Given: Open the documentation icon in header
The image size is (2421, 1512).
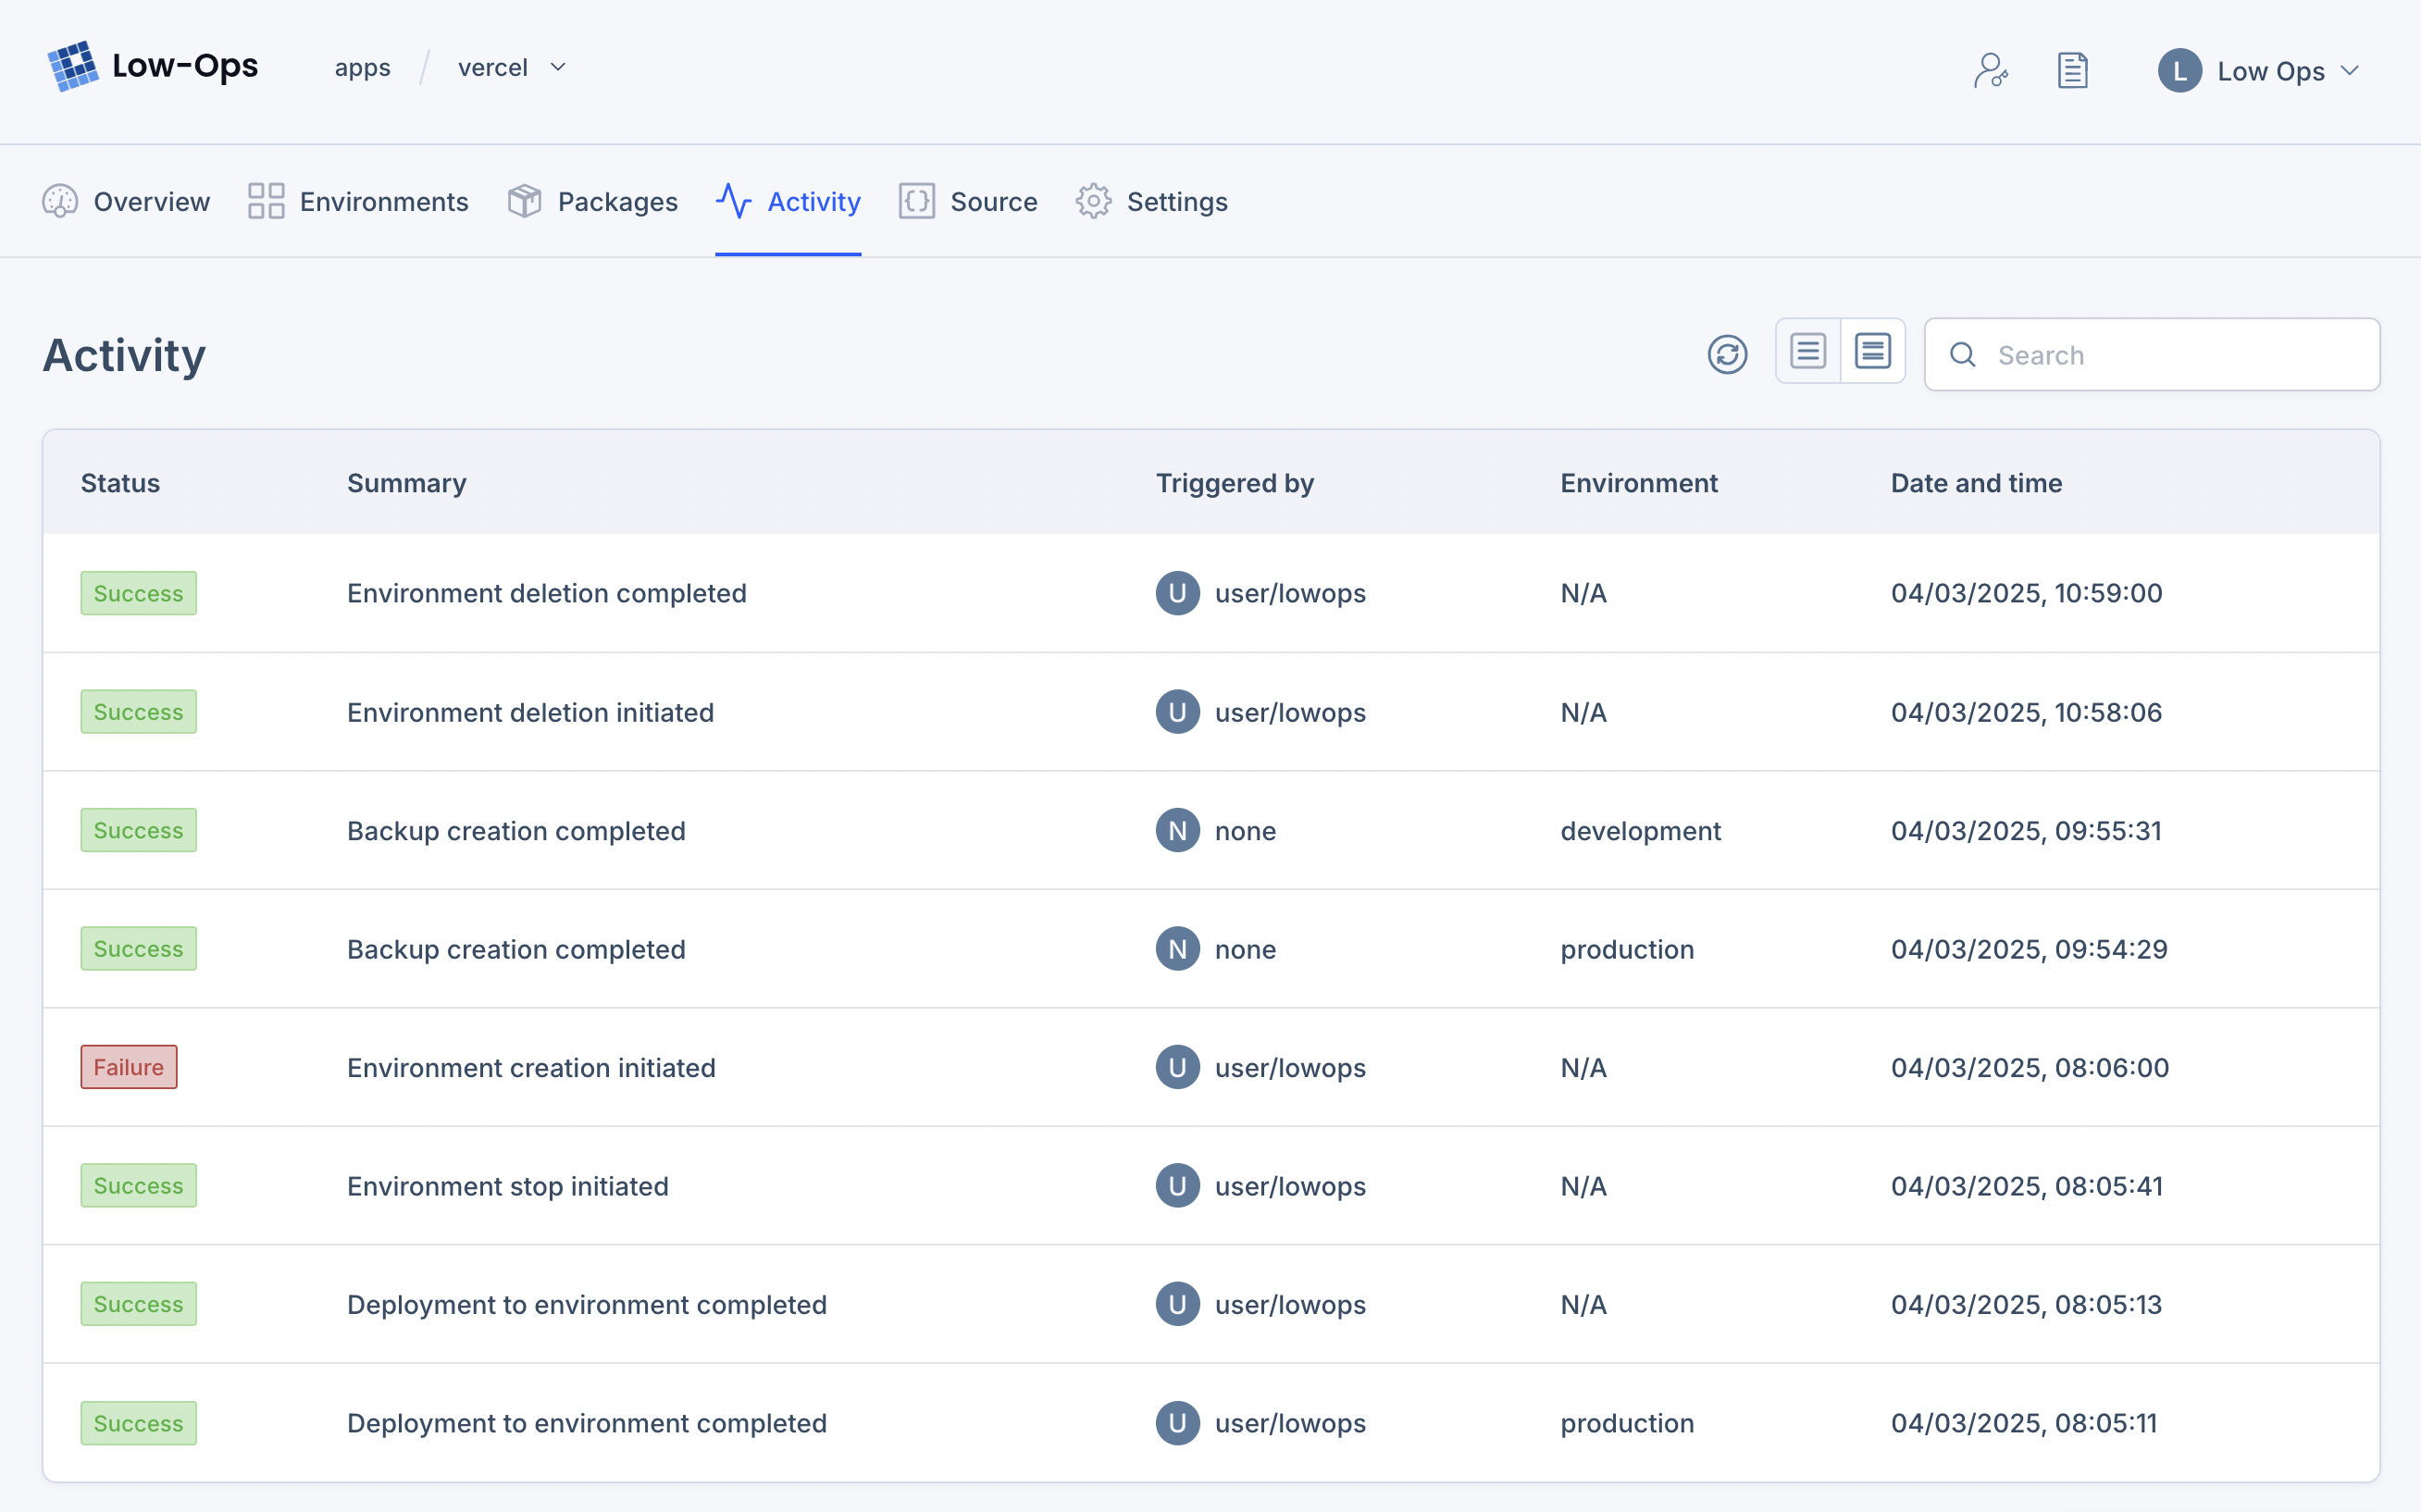Looking at the screenshot, I should click(2073, 70).
